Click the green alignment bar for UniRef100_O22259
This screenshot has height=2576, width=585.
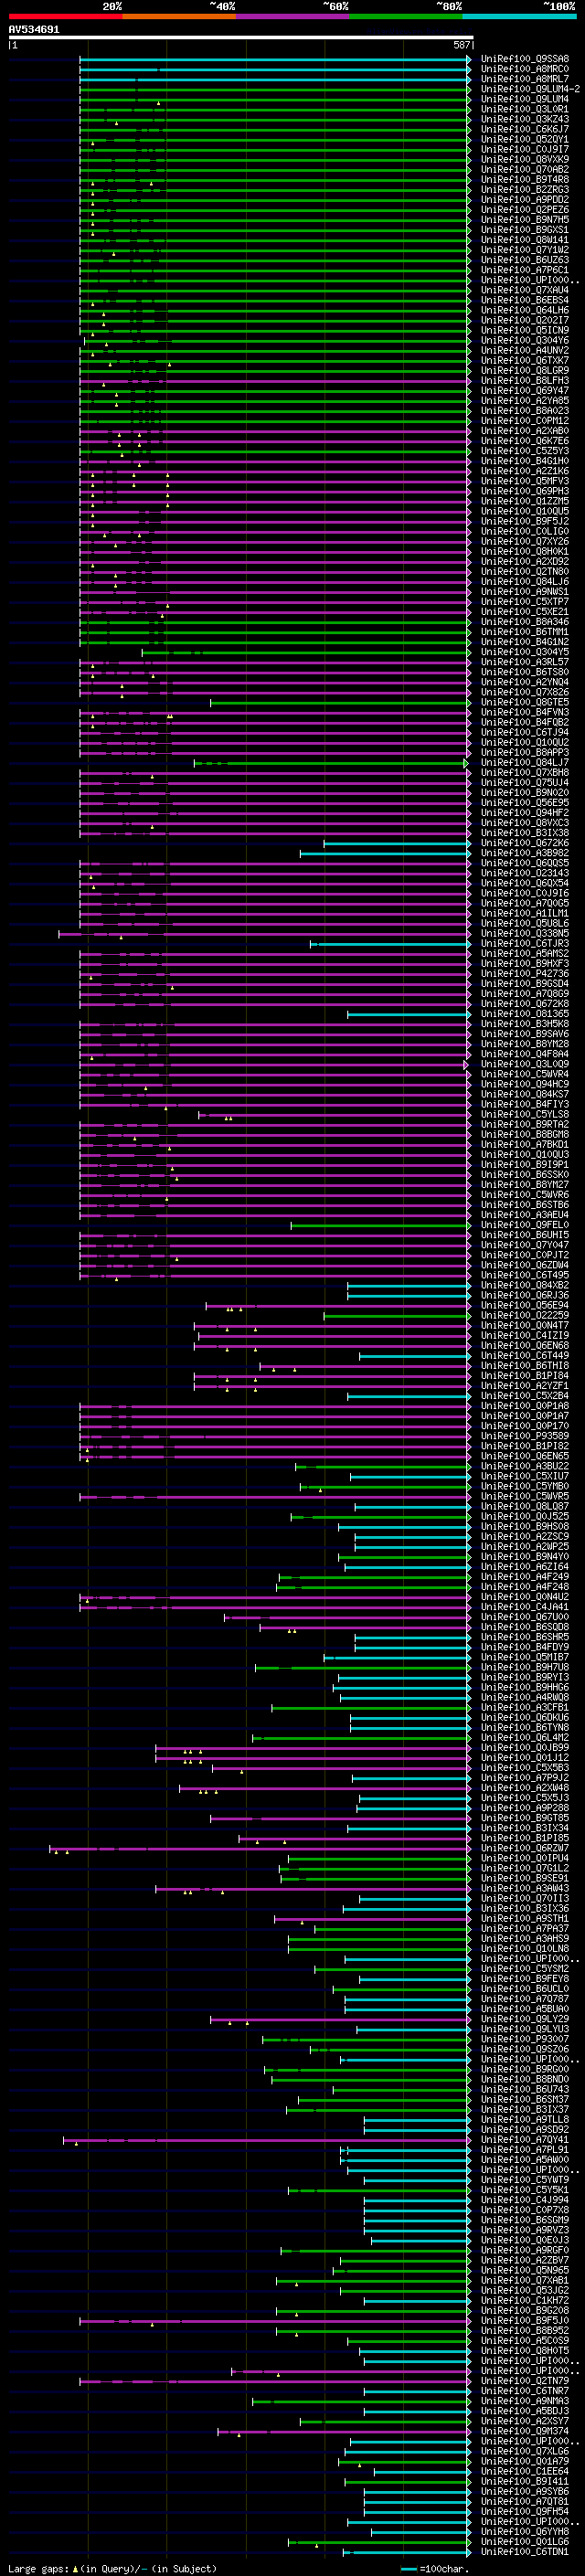(396, 1316)
